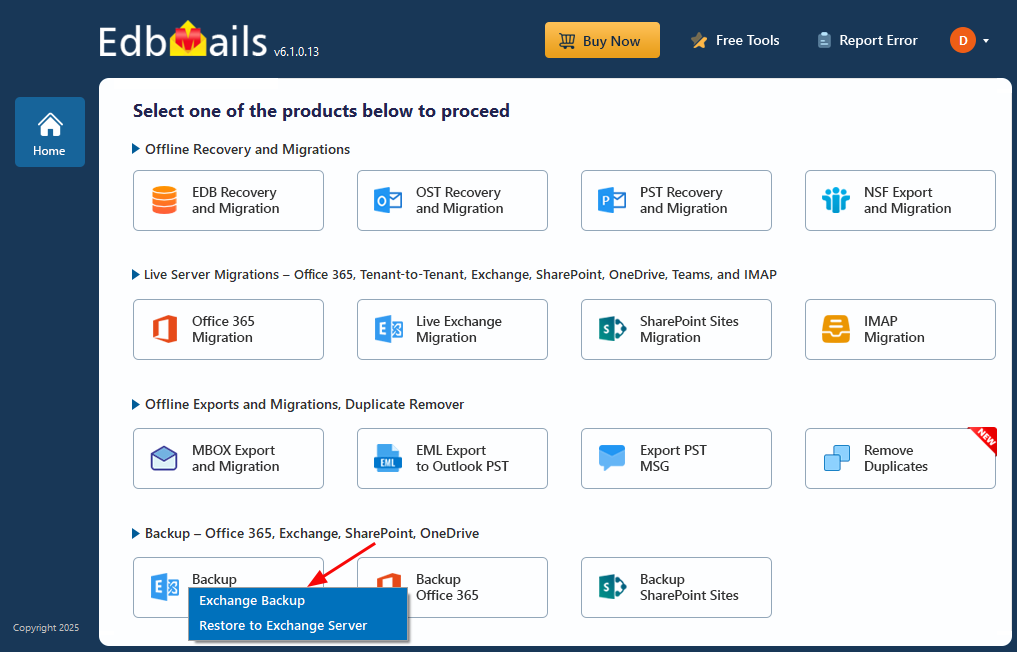Choose Exchange Backup from popup menu
1017x652 pixels.
point(298,601)
